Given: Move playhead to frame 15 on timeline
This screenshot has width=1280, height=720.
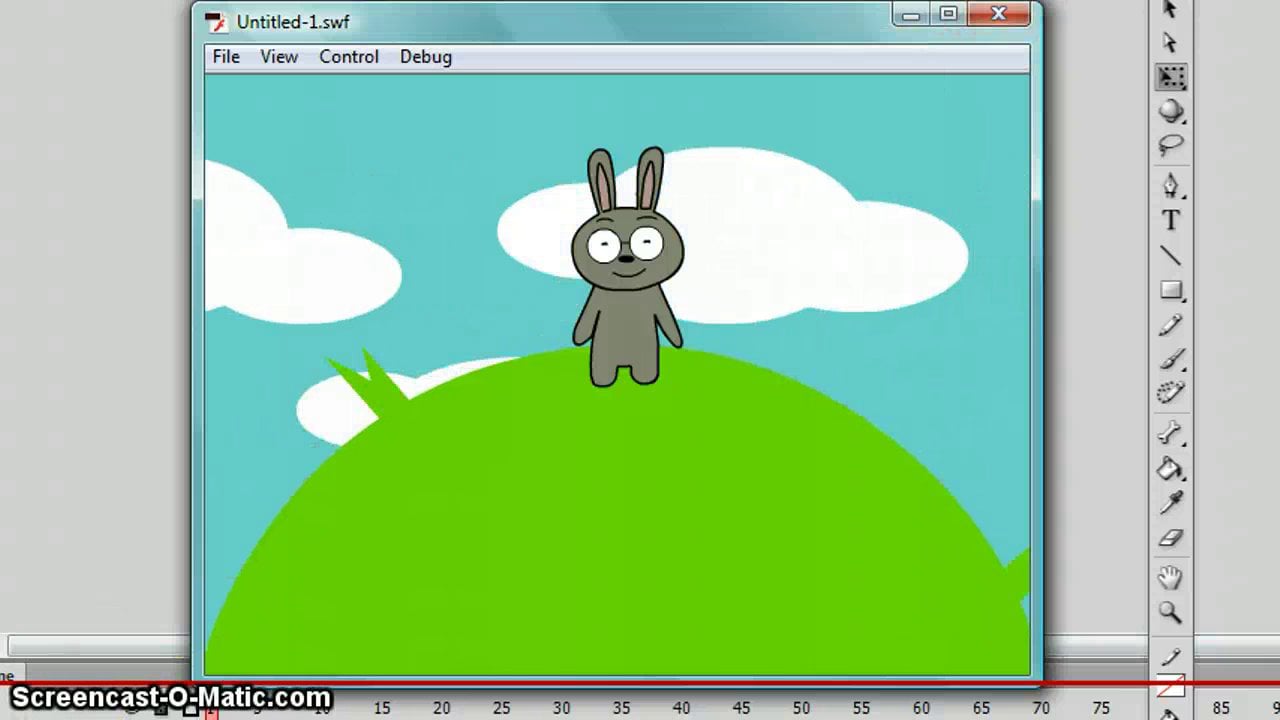Looking at the screenshot, I should click(x=382, y=708).
